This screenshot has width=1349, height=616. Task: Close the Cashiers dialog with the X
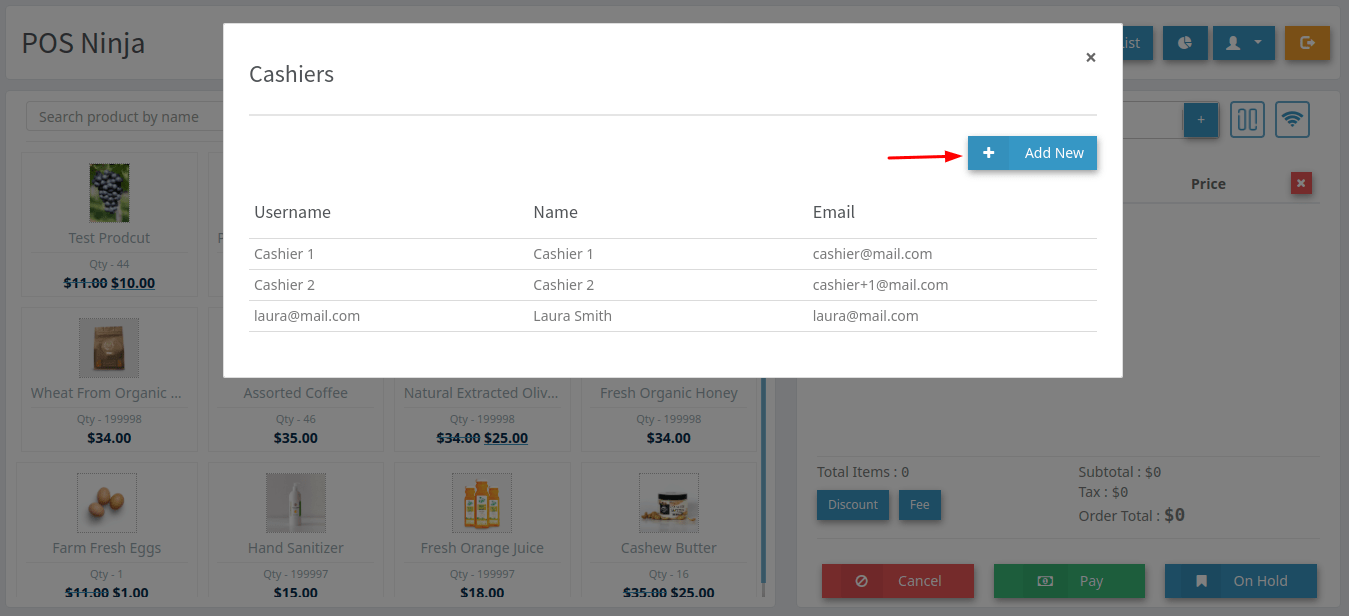[1090, 58]
